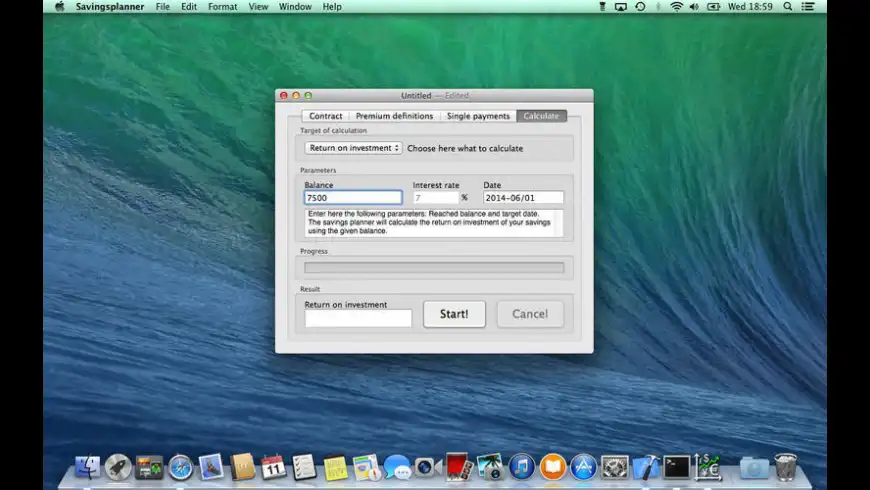Click the calculation Progress bar
The image size is (870, 490).
(x=434, y=267)
